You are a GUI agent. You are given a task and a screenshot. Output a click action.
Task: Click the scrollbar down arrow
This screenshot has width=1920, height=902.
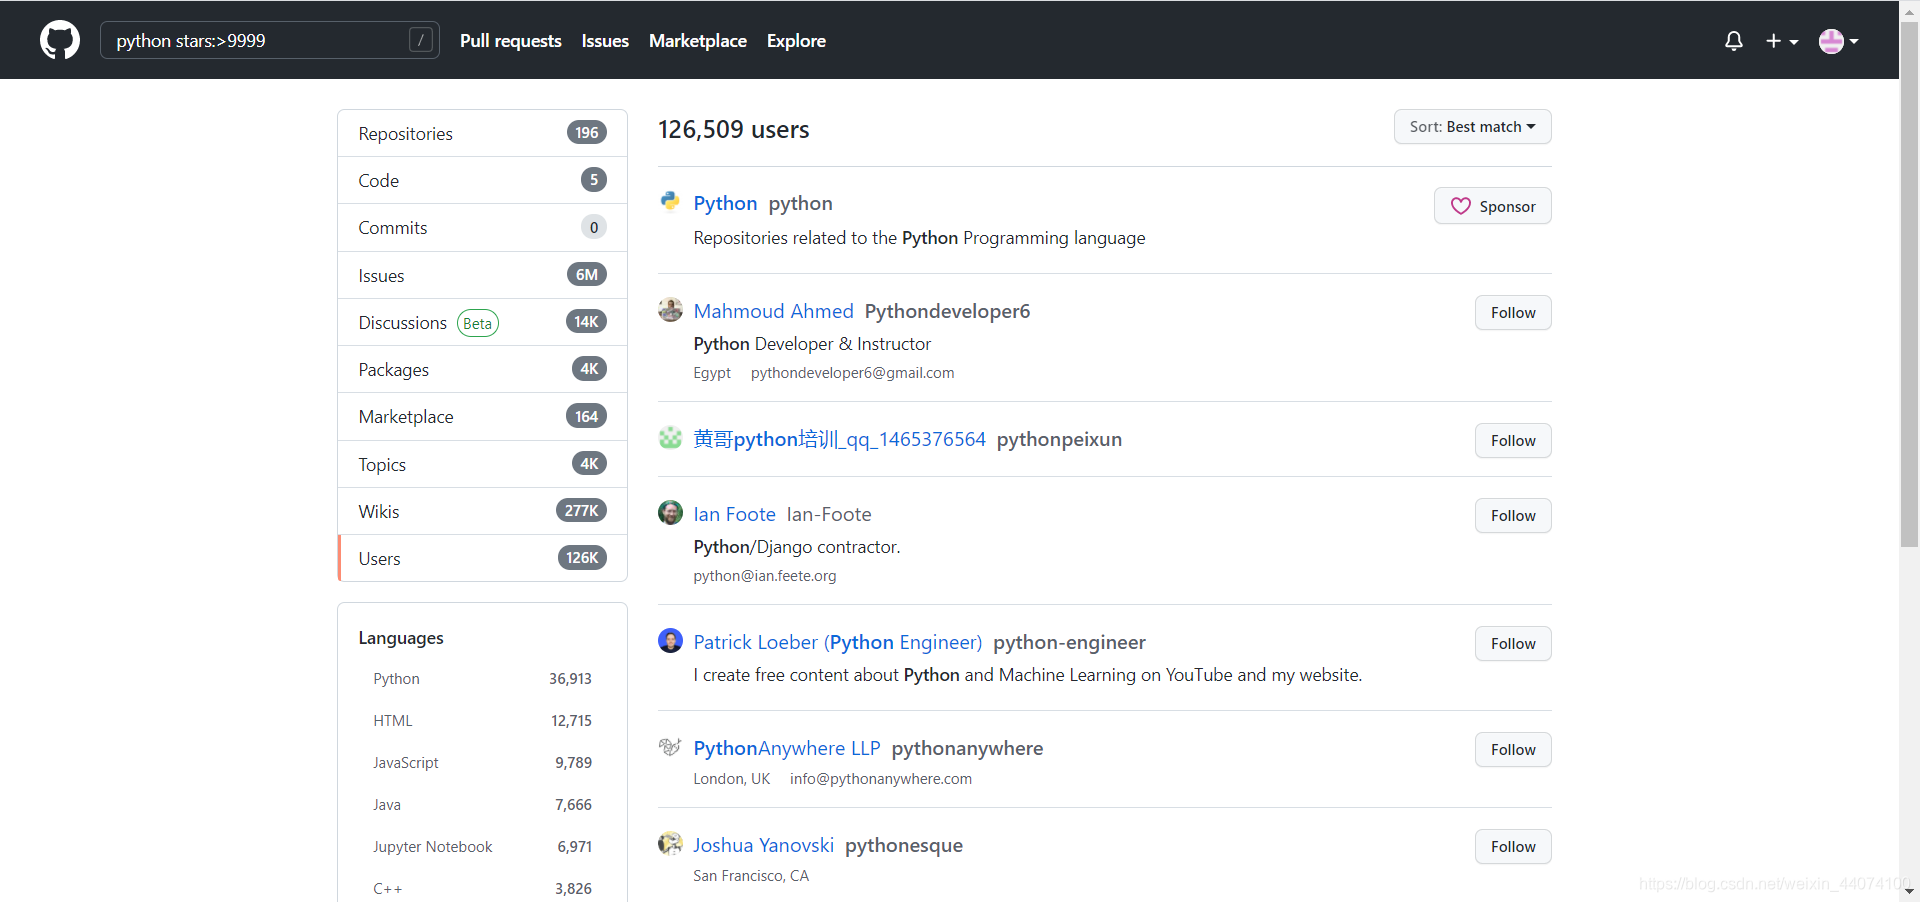coord(1909,891)
